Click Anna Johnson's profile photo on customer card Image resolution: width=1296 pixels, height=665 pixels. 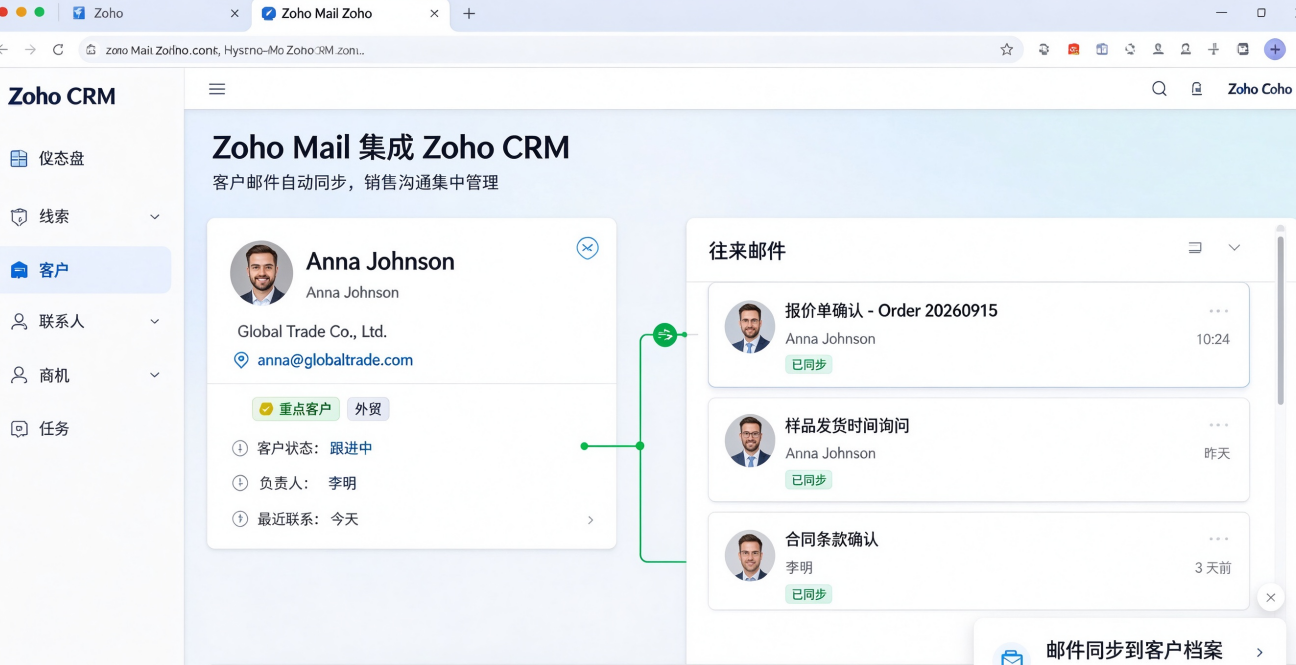(262, 272)
